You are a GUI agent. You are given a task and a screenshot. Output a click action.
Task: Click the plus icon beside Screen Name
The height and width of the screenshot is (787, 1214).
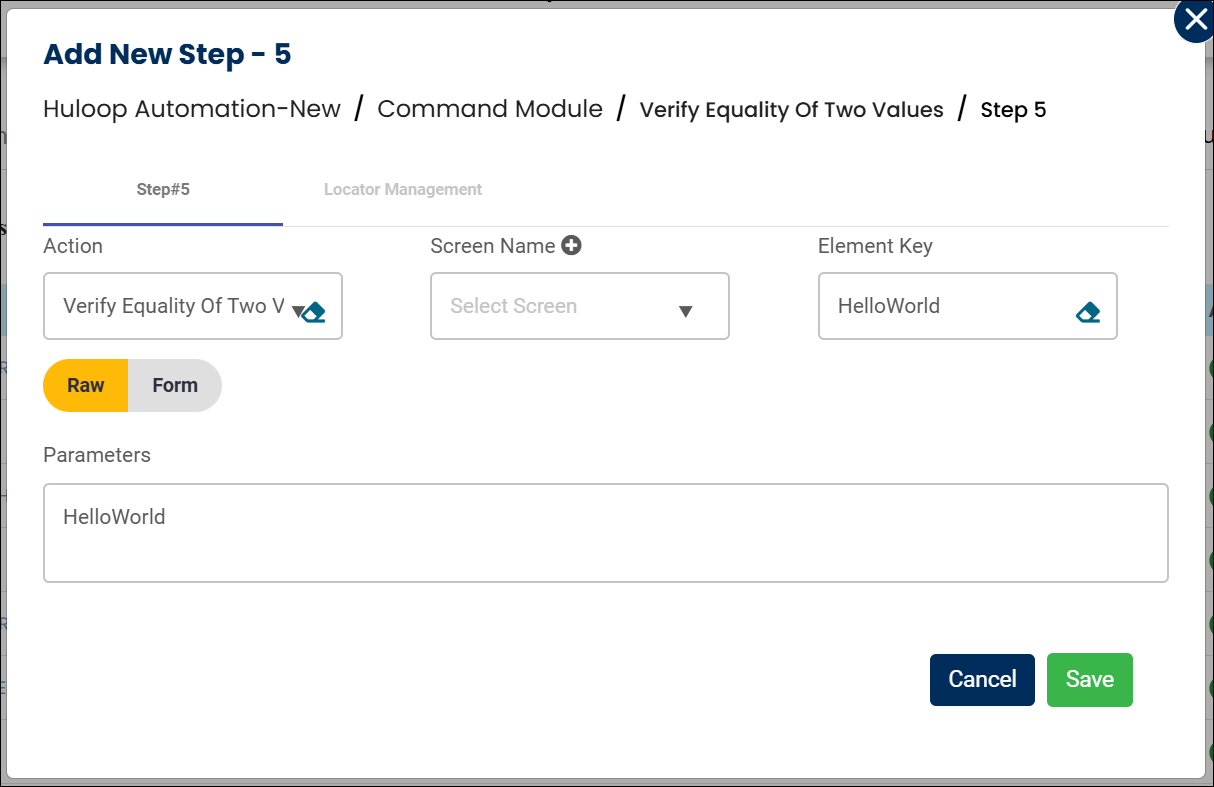pos(571,245)
